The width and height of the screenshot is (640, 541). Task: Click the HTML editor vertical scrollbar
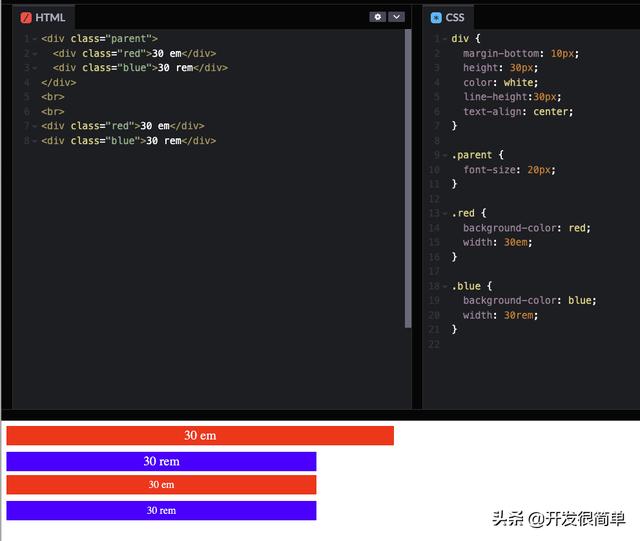point(408,178)
